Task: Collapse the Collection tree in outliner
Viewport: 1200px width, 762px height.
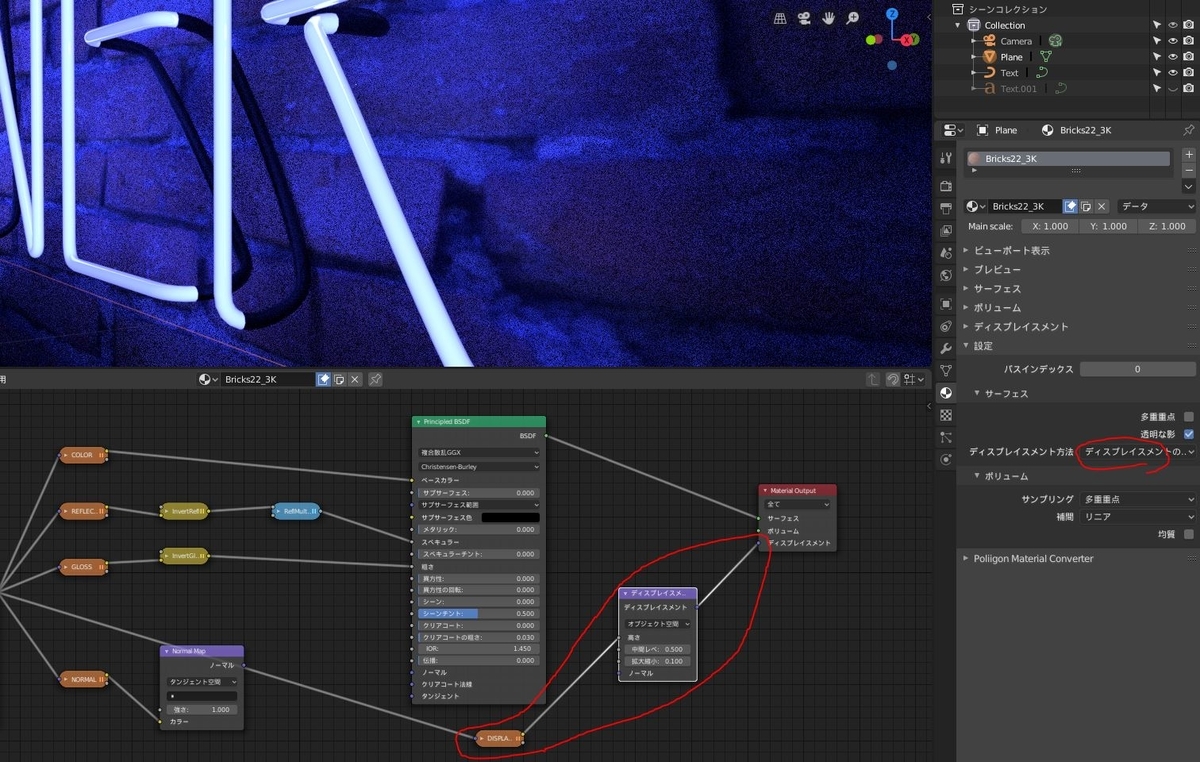Action: [958, 25]
